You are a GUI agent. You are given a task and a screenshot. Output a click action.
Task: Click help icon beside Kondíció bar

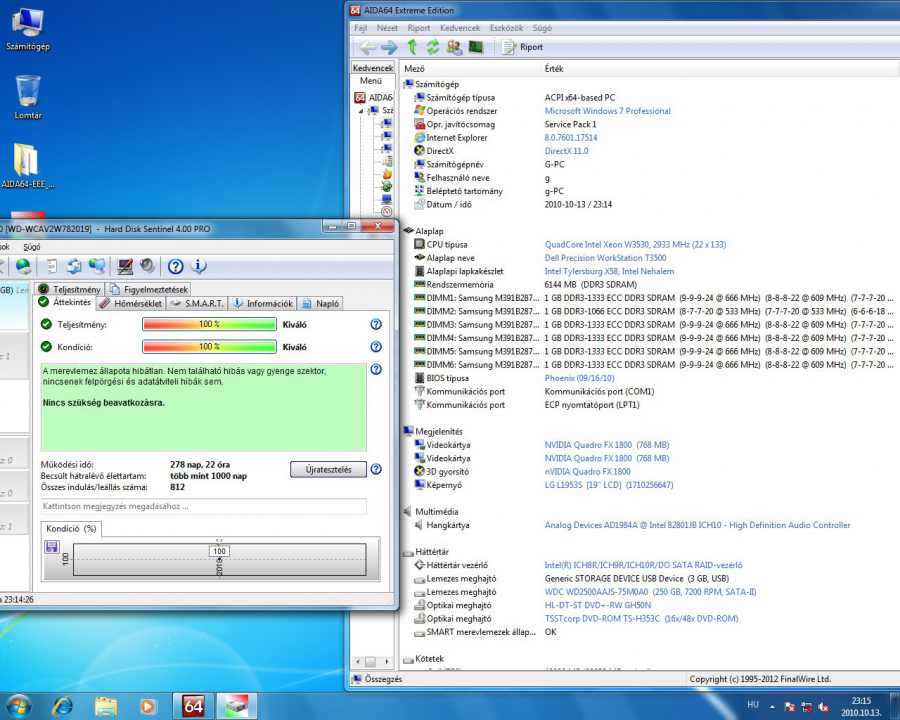click(376, 347)
